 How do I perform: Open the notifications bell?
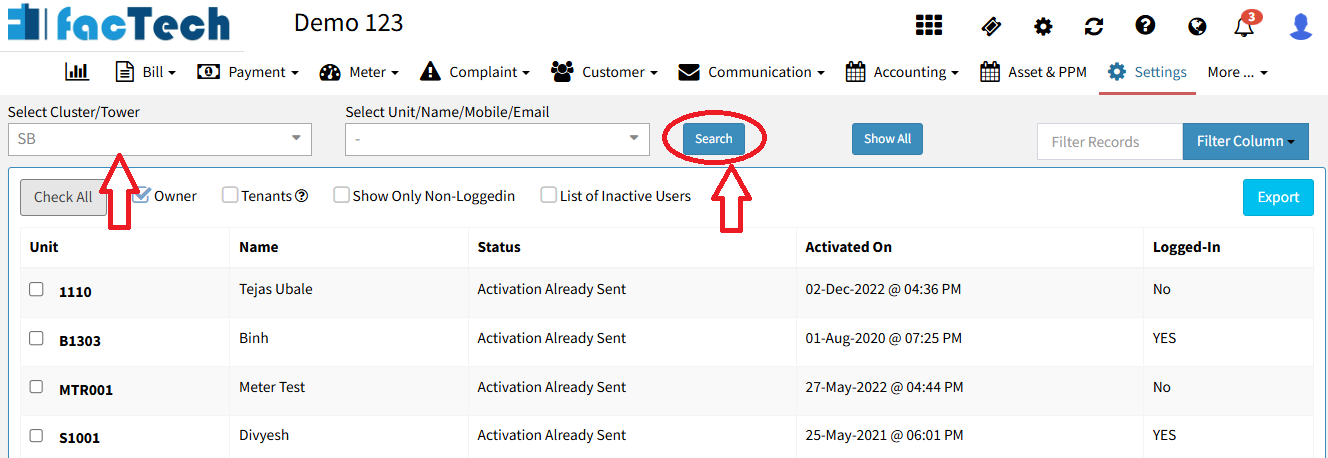1244,27
